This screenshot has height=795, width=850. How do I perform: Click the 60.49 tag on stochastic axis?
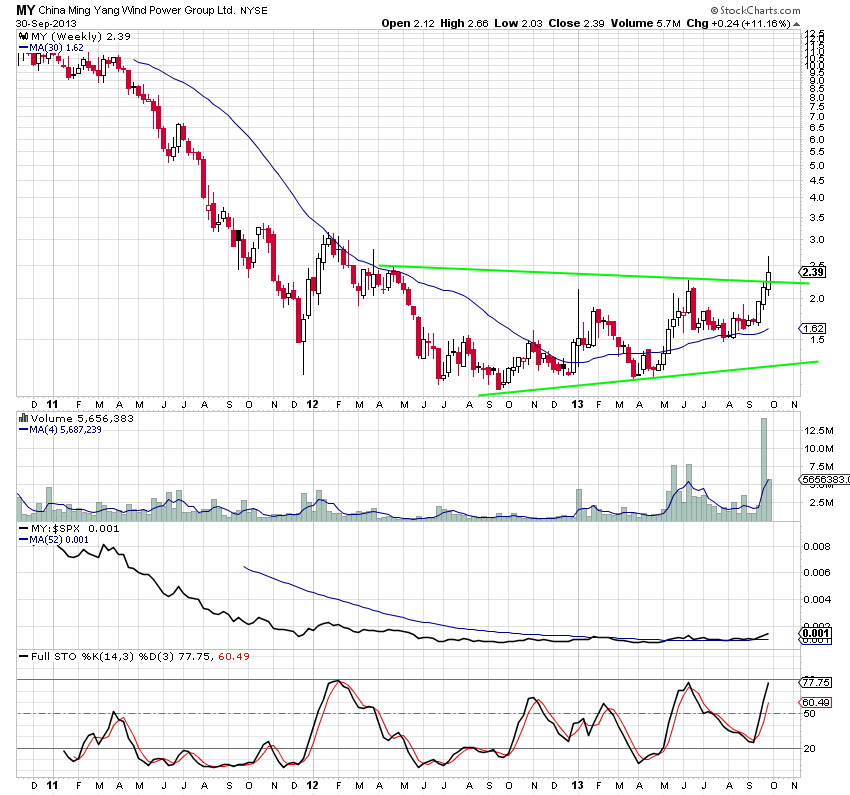coord(816,702)
